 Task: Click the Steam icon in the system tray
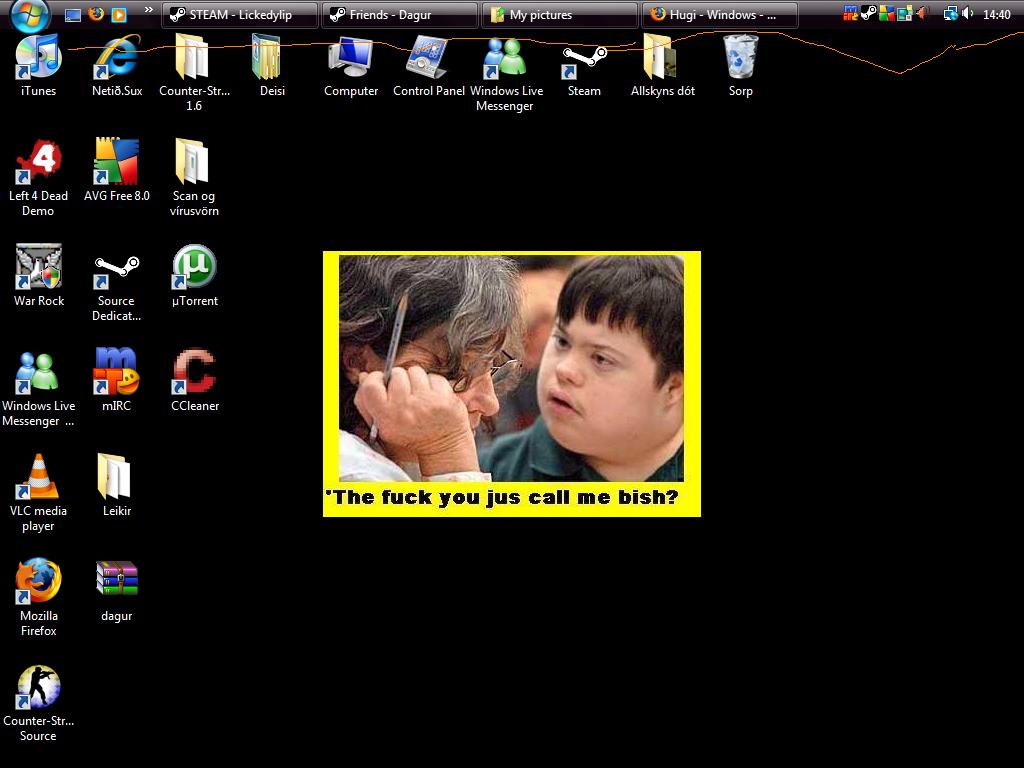pos(869,13)
